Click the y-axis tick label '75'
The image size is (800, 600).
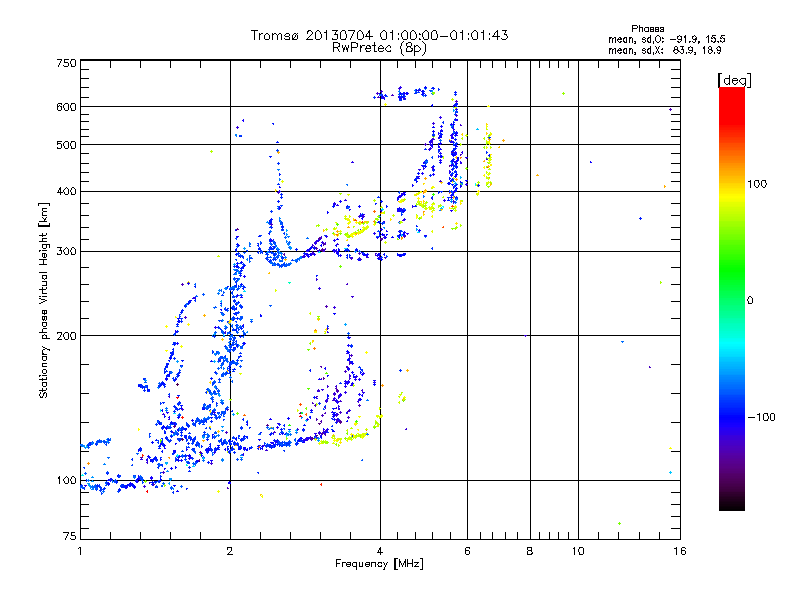[x=70, y=536]
